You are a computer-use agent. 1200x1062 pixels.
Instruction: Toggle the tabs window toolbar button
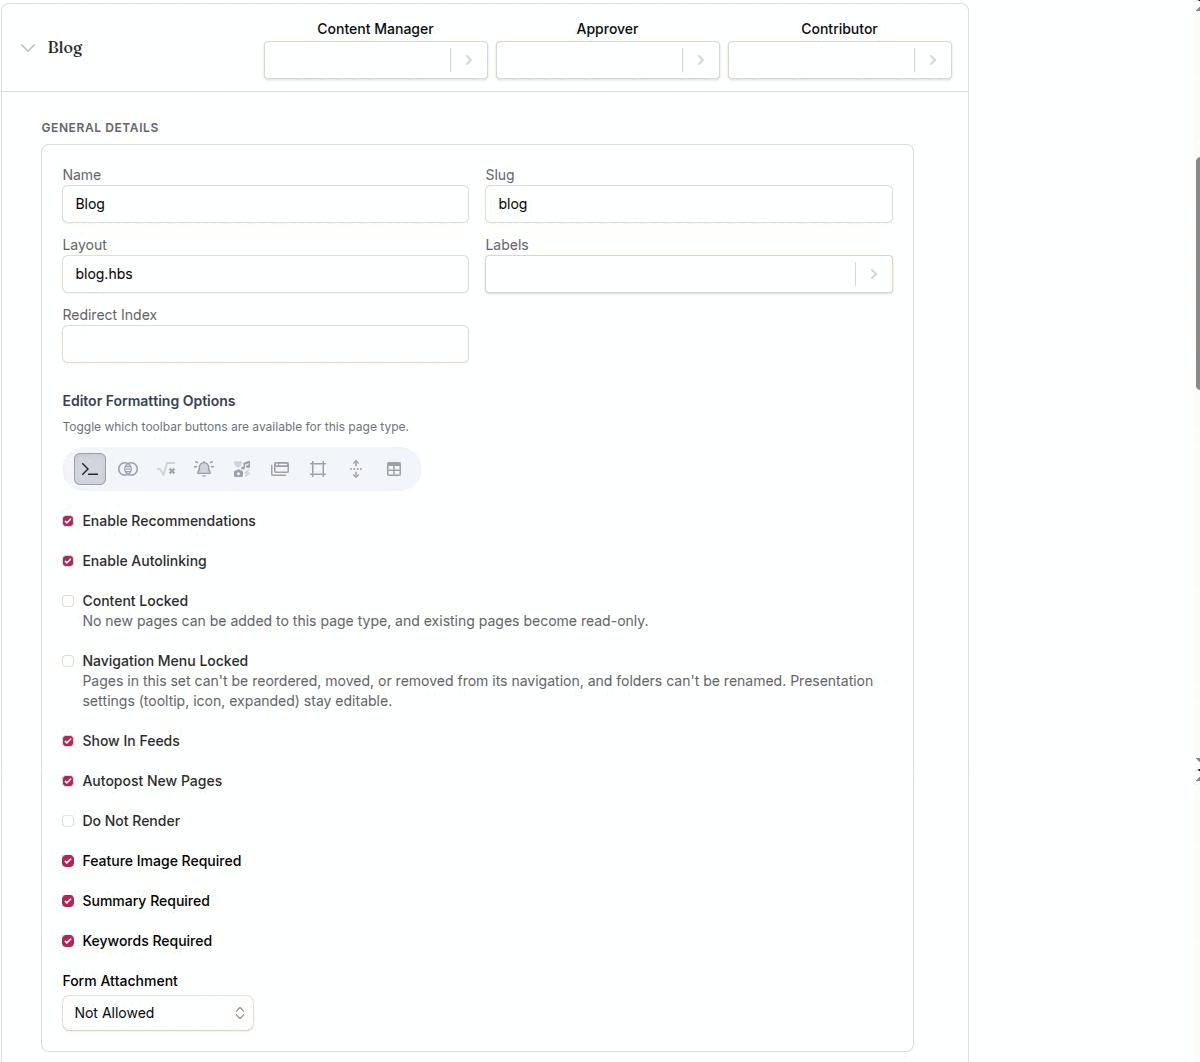[x=280, y=469]
